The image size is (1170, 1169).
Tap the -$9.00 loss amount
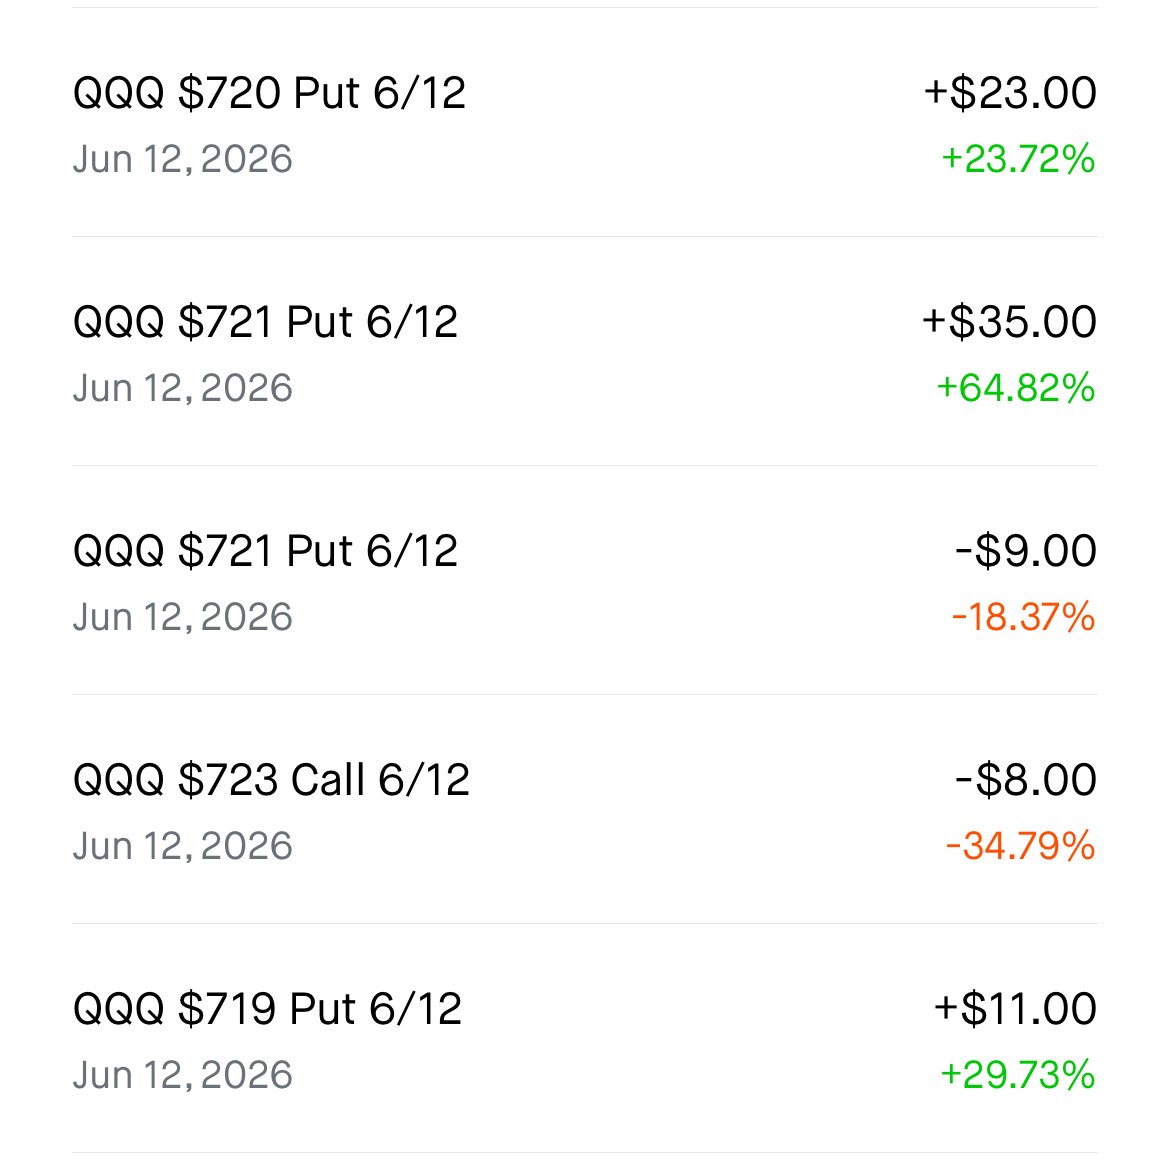1026,551
